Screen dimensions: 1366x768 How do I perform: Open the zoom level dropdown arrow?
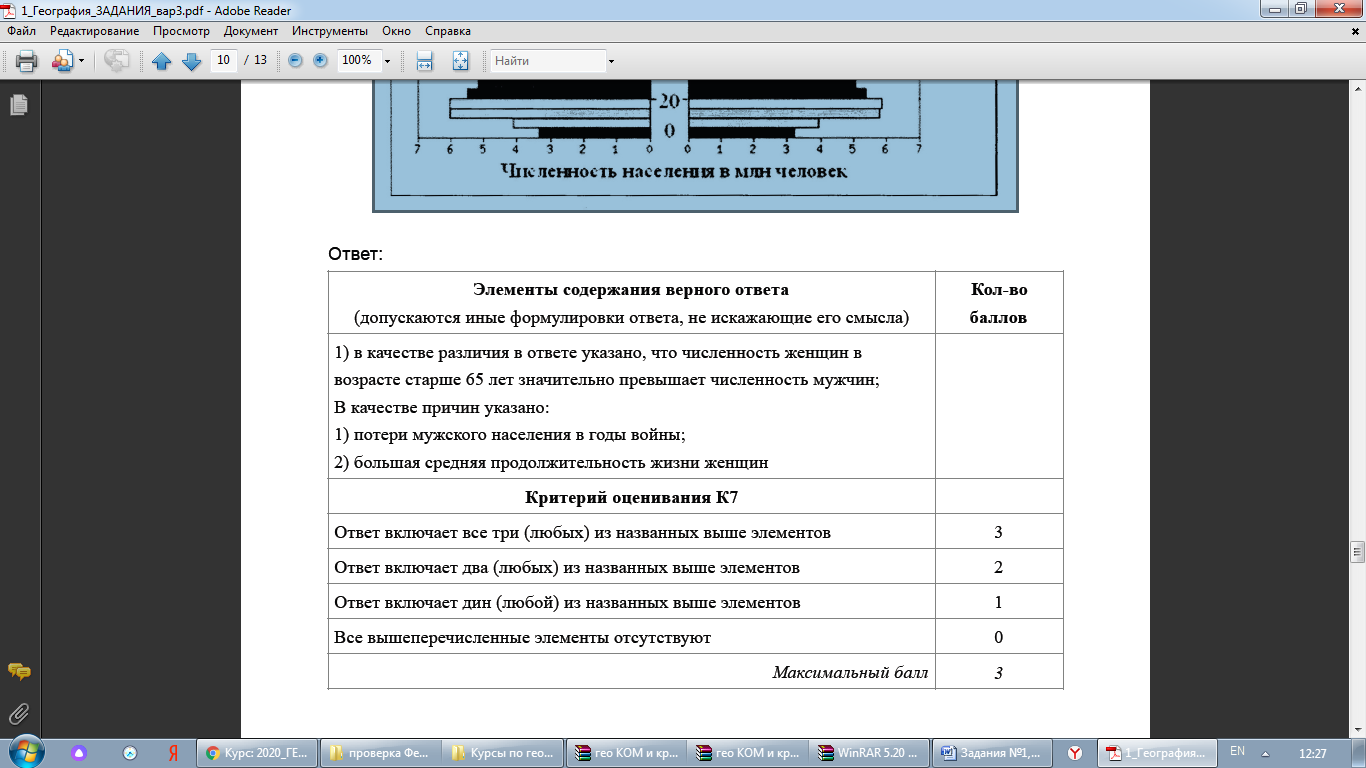point(388,61)
